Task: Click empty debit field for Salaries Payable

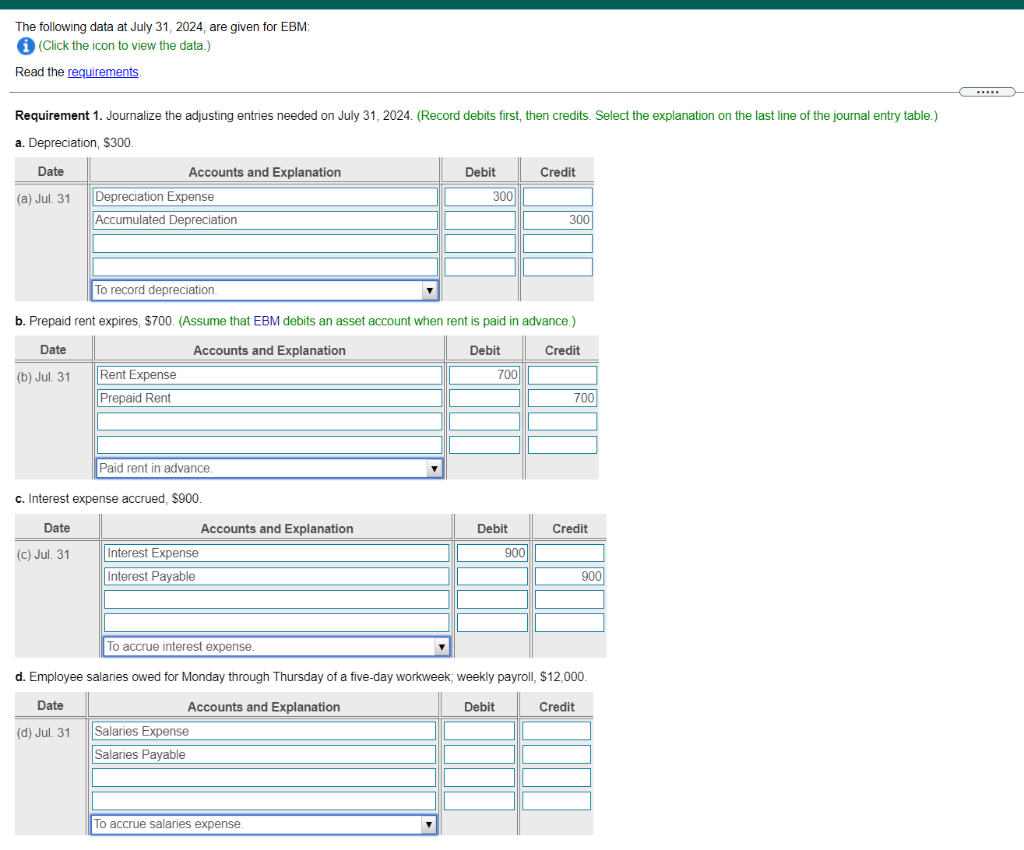Action: [479, 755]
